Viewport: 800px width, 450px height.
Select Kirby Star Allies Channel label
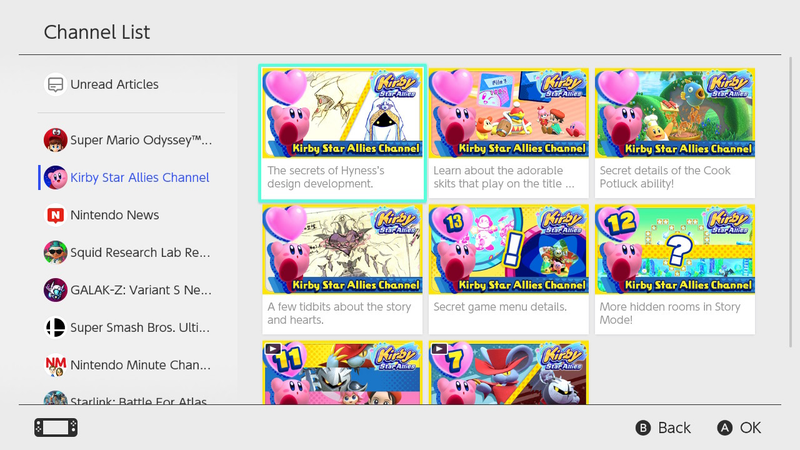coord(140,178)
